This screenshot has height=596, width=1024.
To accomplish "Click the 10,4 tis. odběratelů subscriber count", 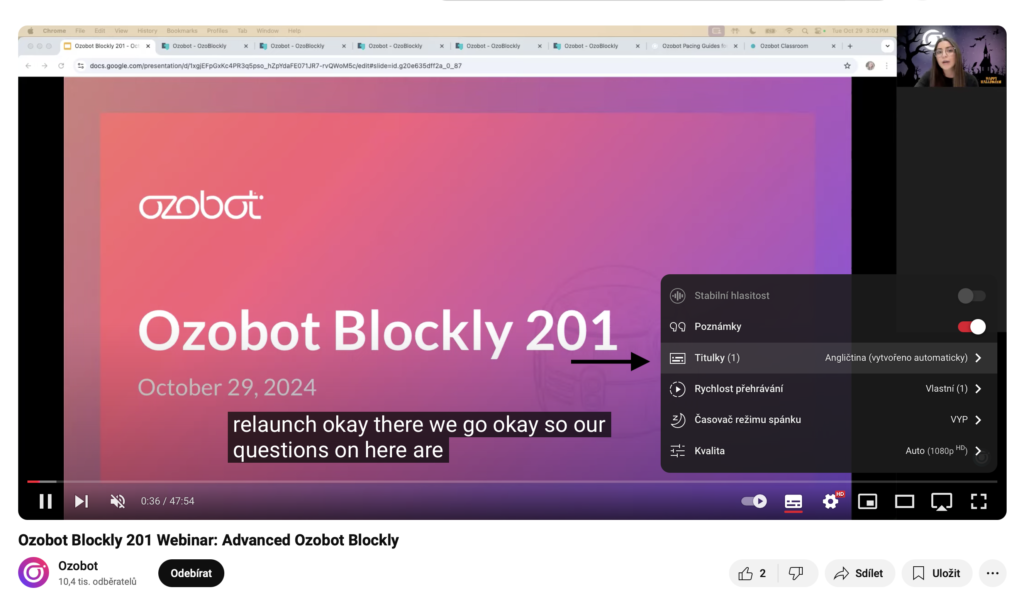I will pyautogui.click(x=97, y=582).
